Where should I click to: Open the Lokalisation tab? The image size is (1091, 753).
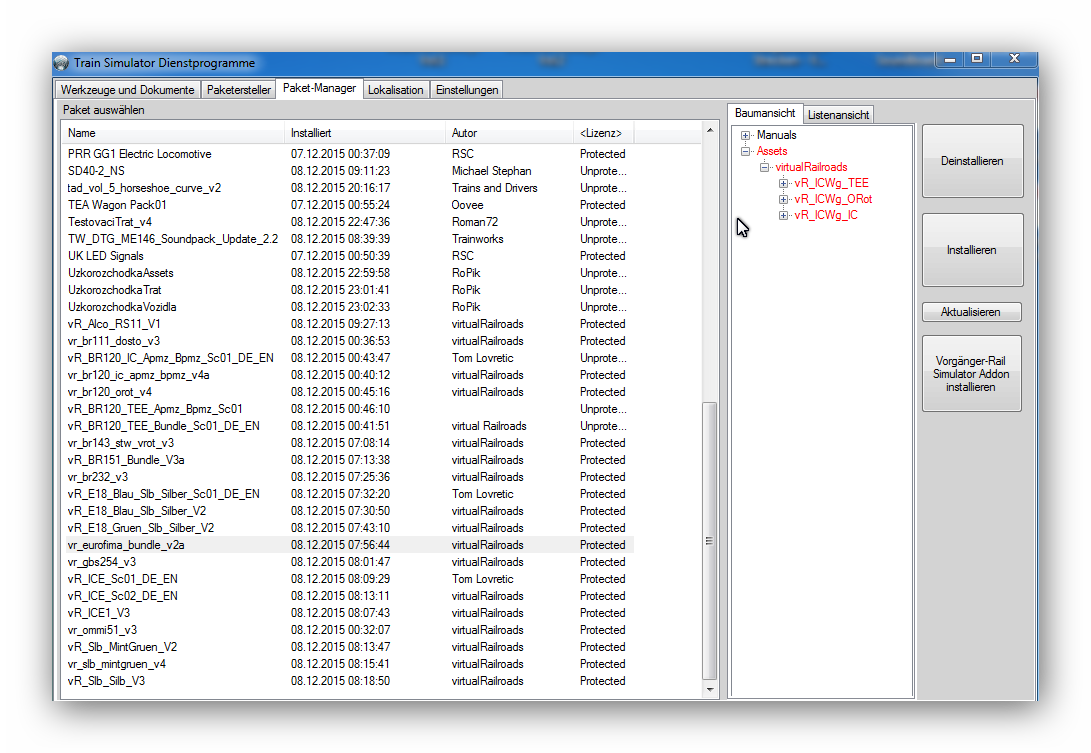point(395,90)
